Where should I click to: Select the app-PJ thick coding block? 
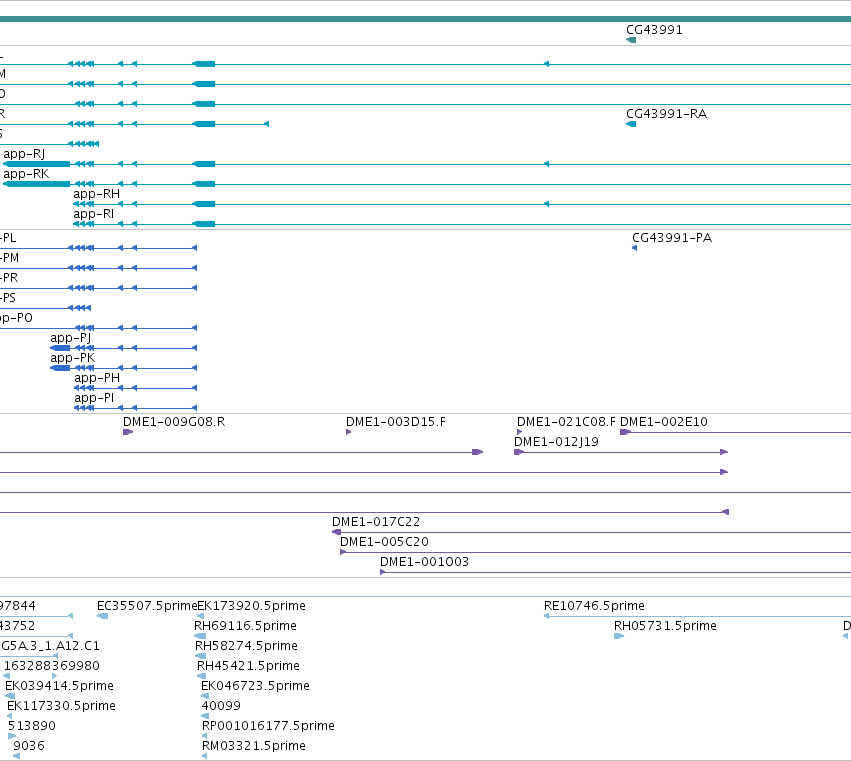[60, 348]
